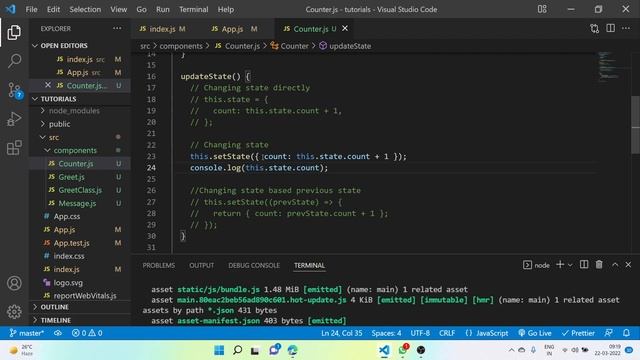The image size is (640, 360).
Task: Change UTF-8 file encoding
Action: tap(420, 333)
